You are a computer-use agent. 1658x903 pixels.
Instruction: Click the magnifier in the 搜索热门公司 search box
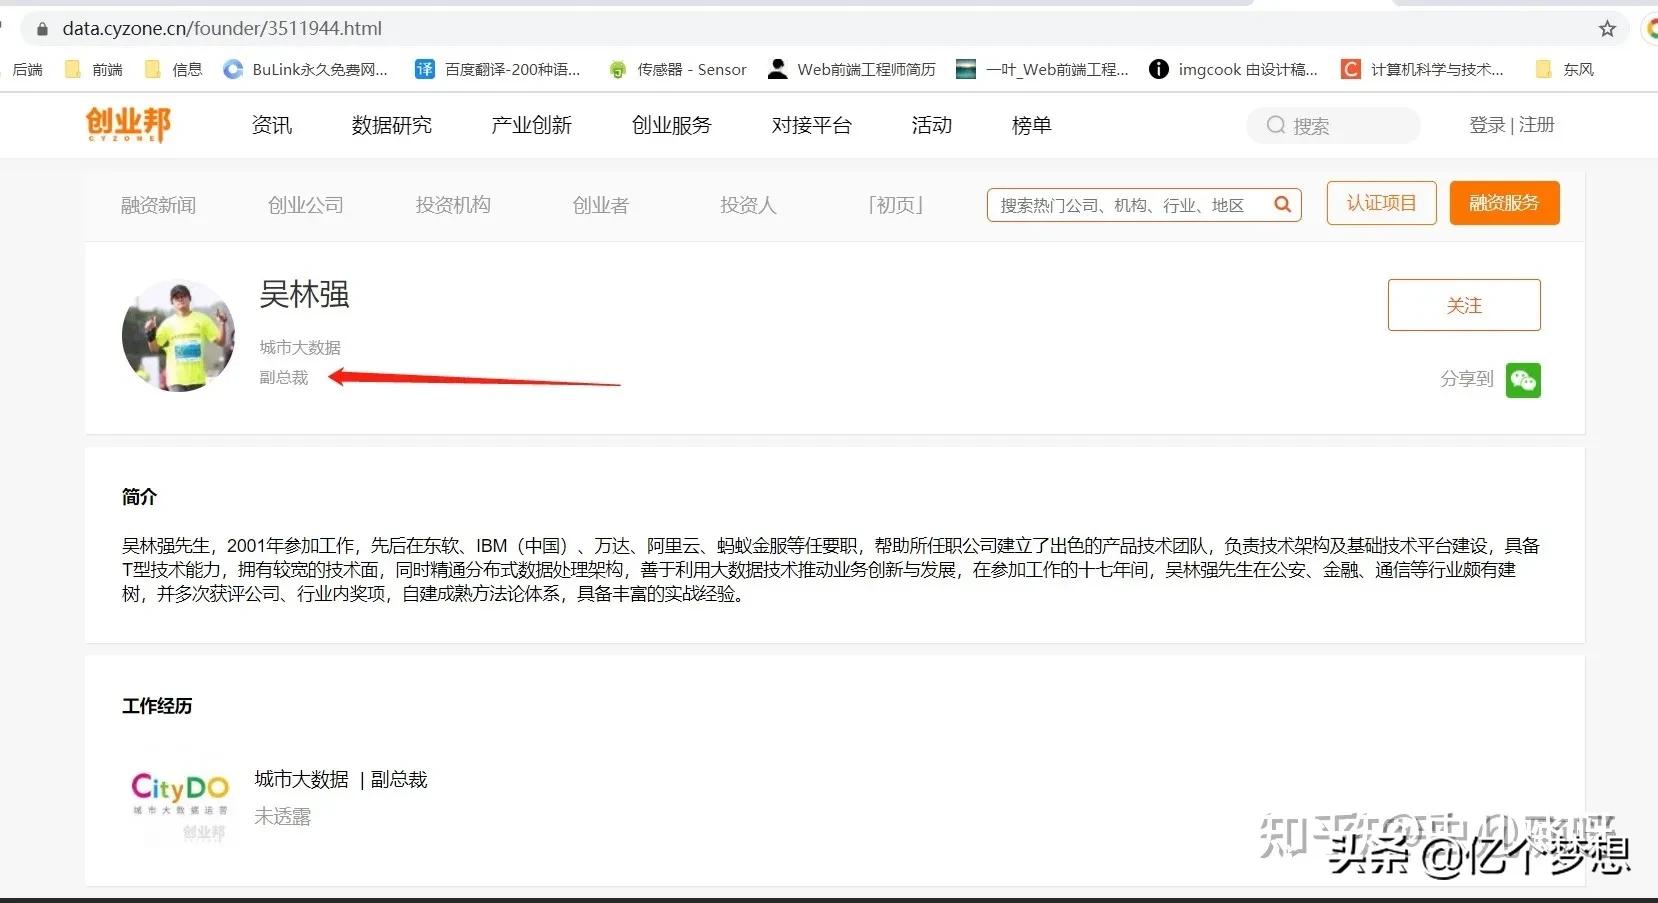(x=1282, y=204)
